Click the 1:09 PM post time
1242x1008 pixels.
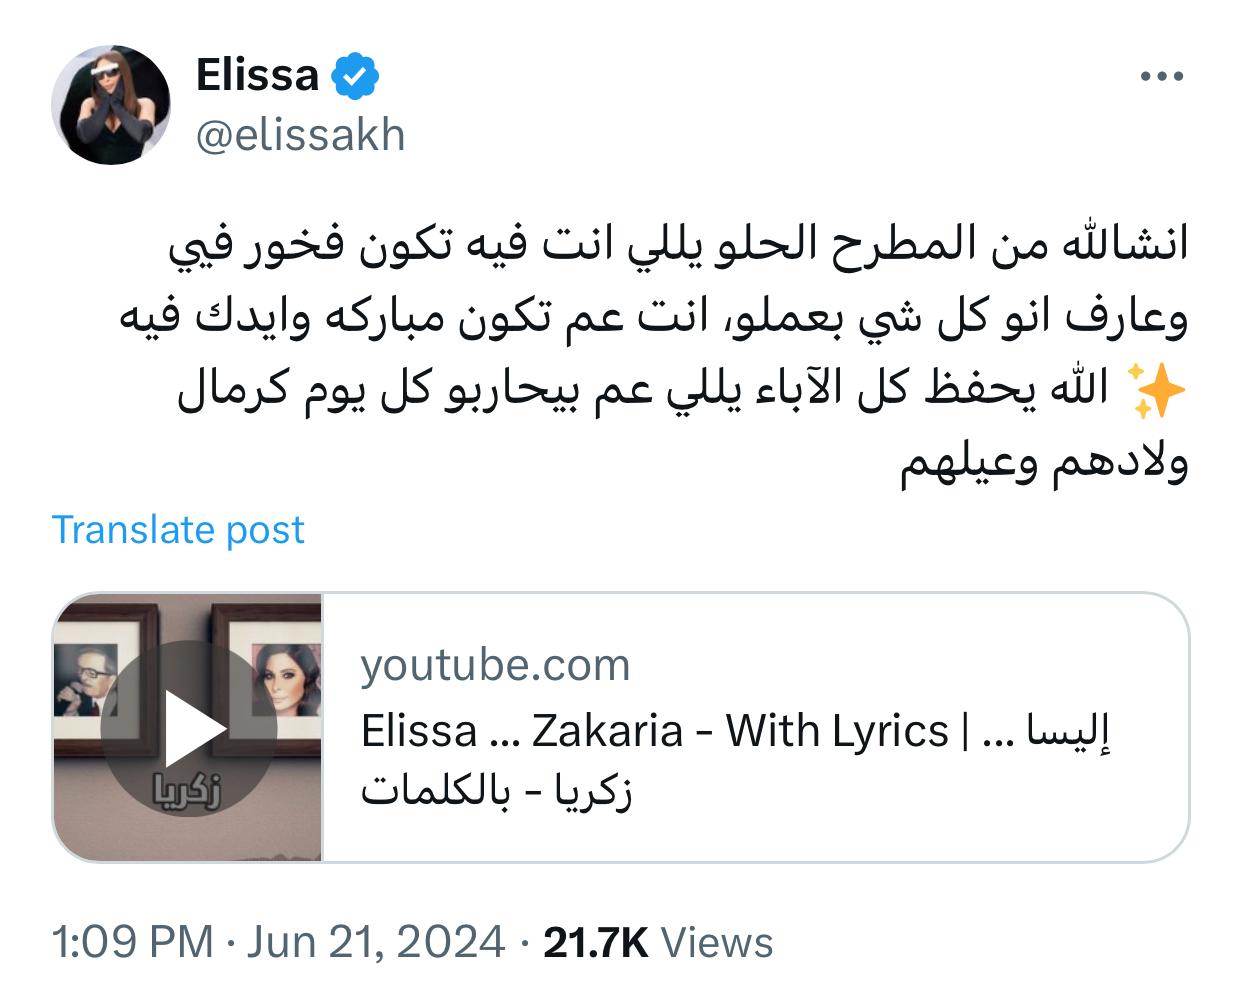(x=132, y=943)
